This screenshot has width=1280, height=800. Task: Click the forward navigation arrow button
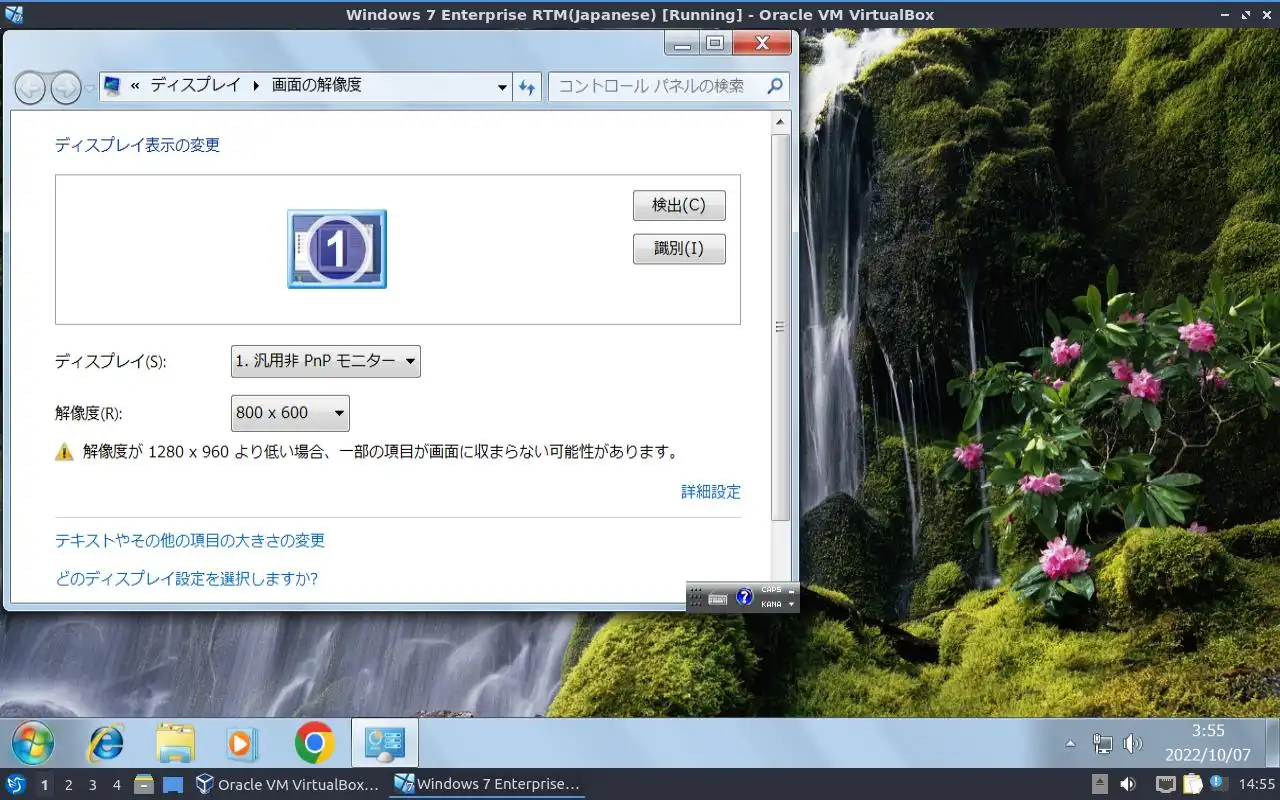65,88
